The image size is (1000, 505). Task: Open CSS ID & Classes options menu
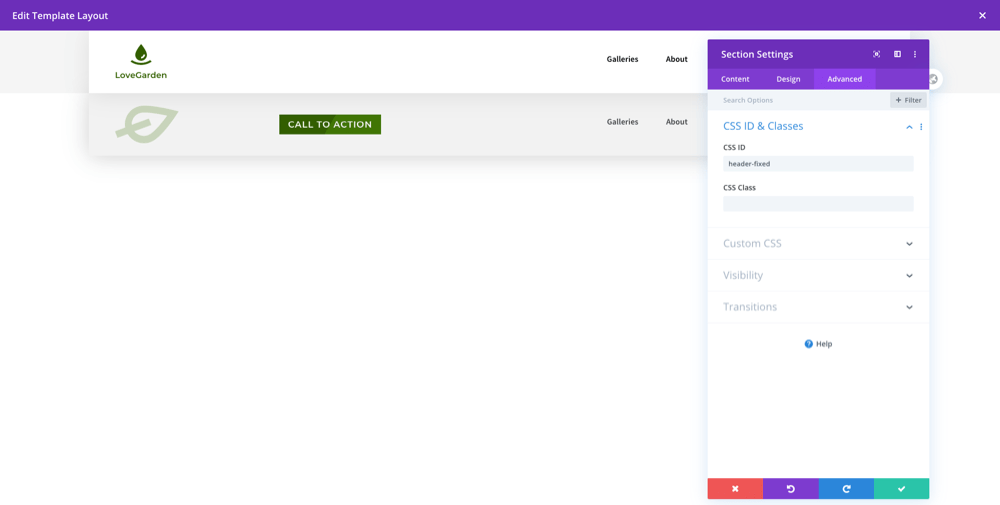[x=921, y=127]
